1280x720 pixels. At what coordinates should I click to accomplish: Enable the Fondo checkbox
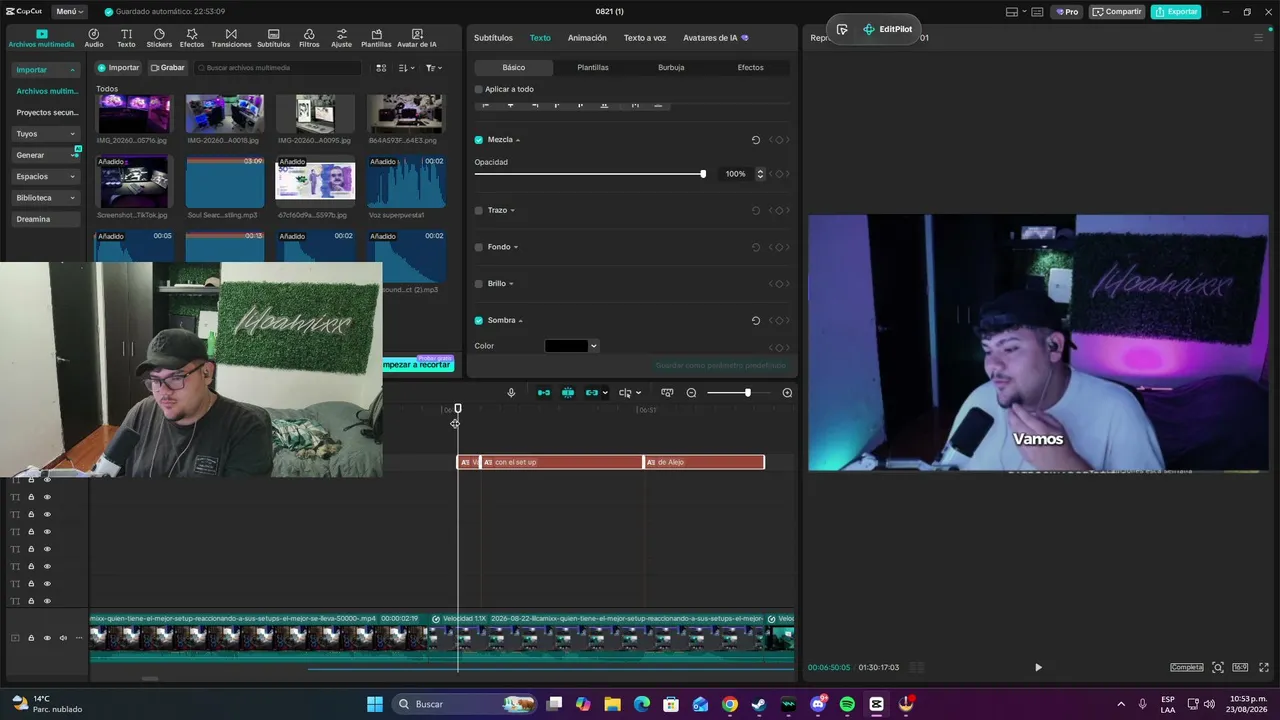tap(479, 247)
